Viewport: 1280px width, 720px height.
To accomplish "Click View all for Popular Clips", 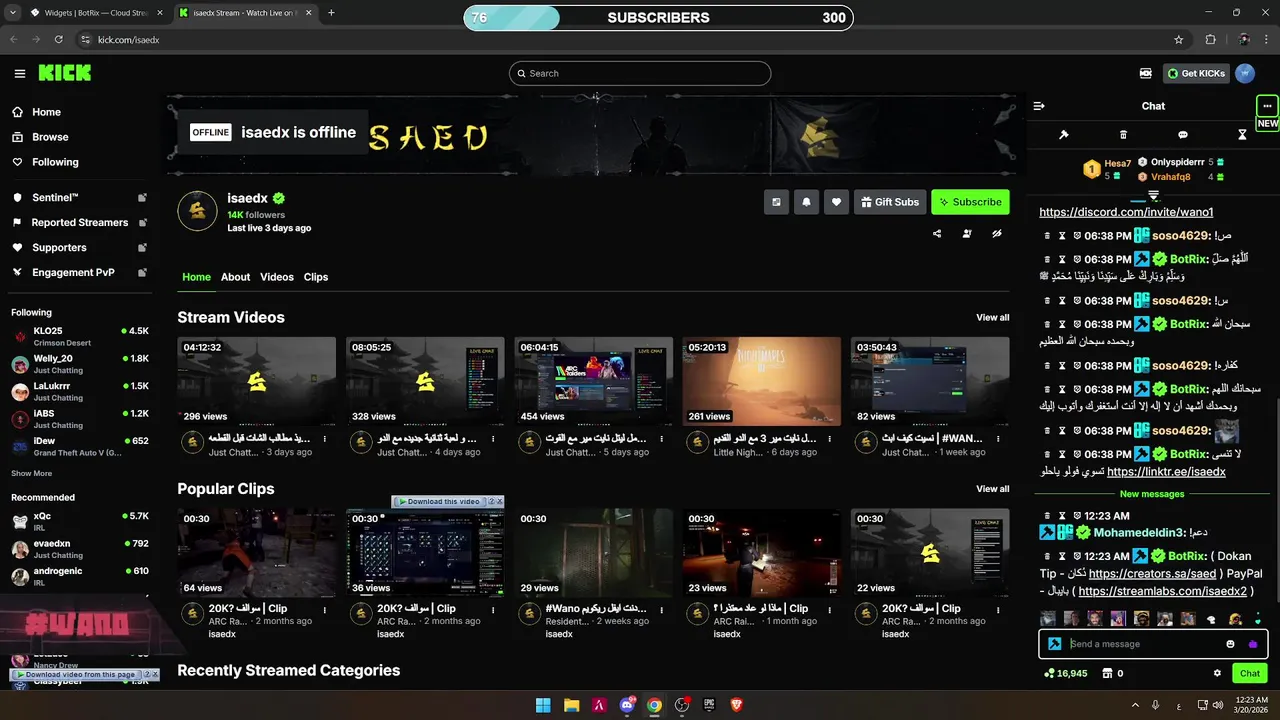I will (x=992, y=489).
